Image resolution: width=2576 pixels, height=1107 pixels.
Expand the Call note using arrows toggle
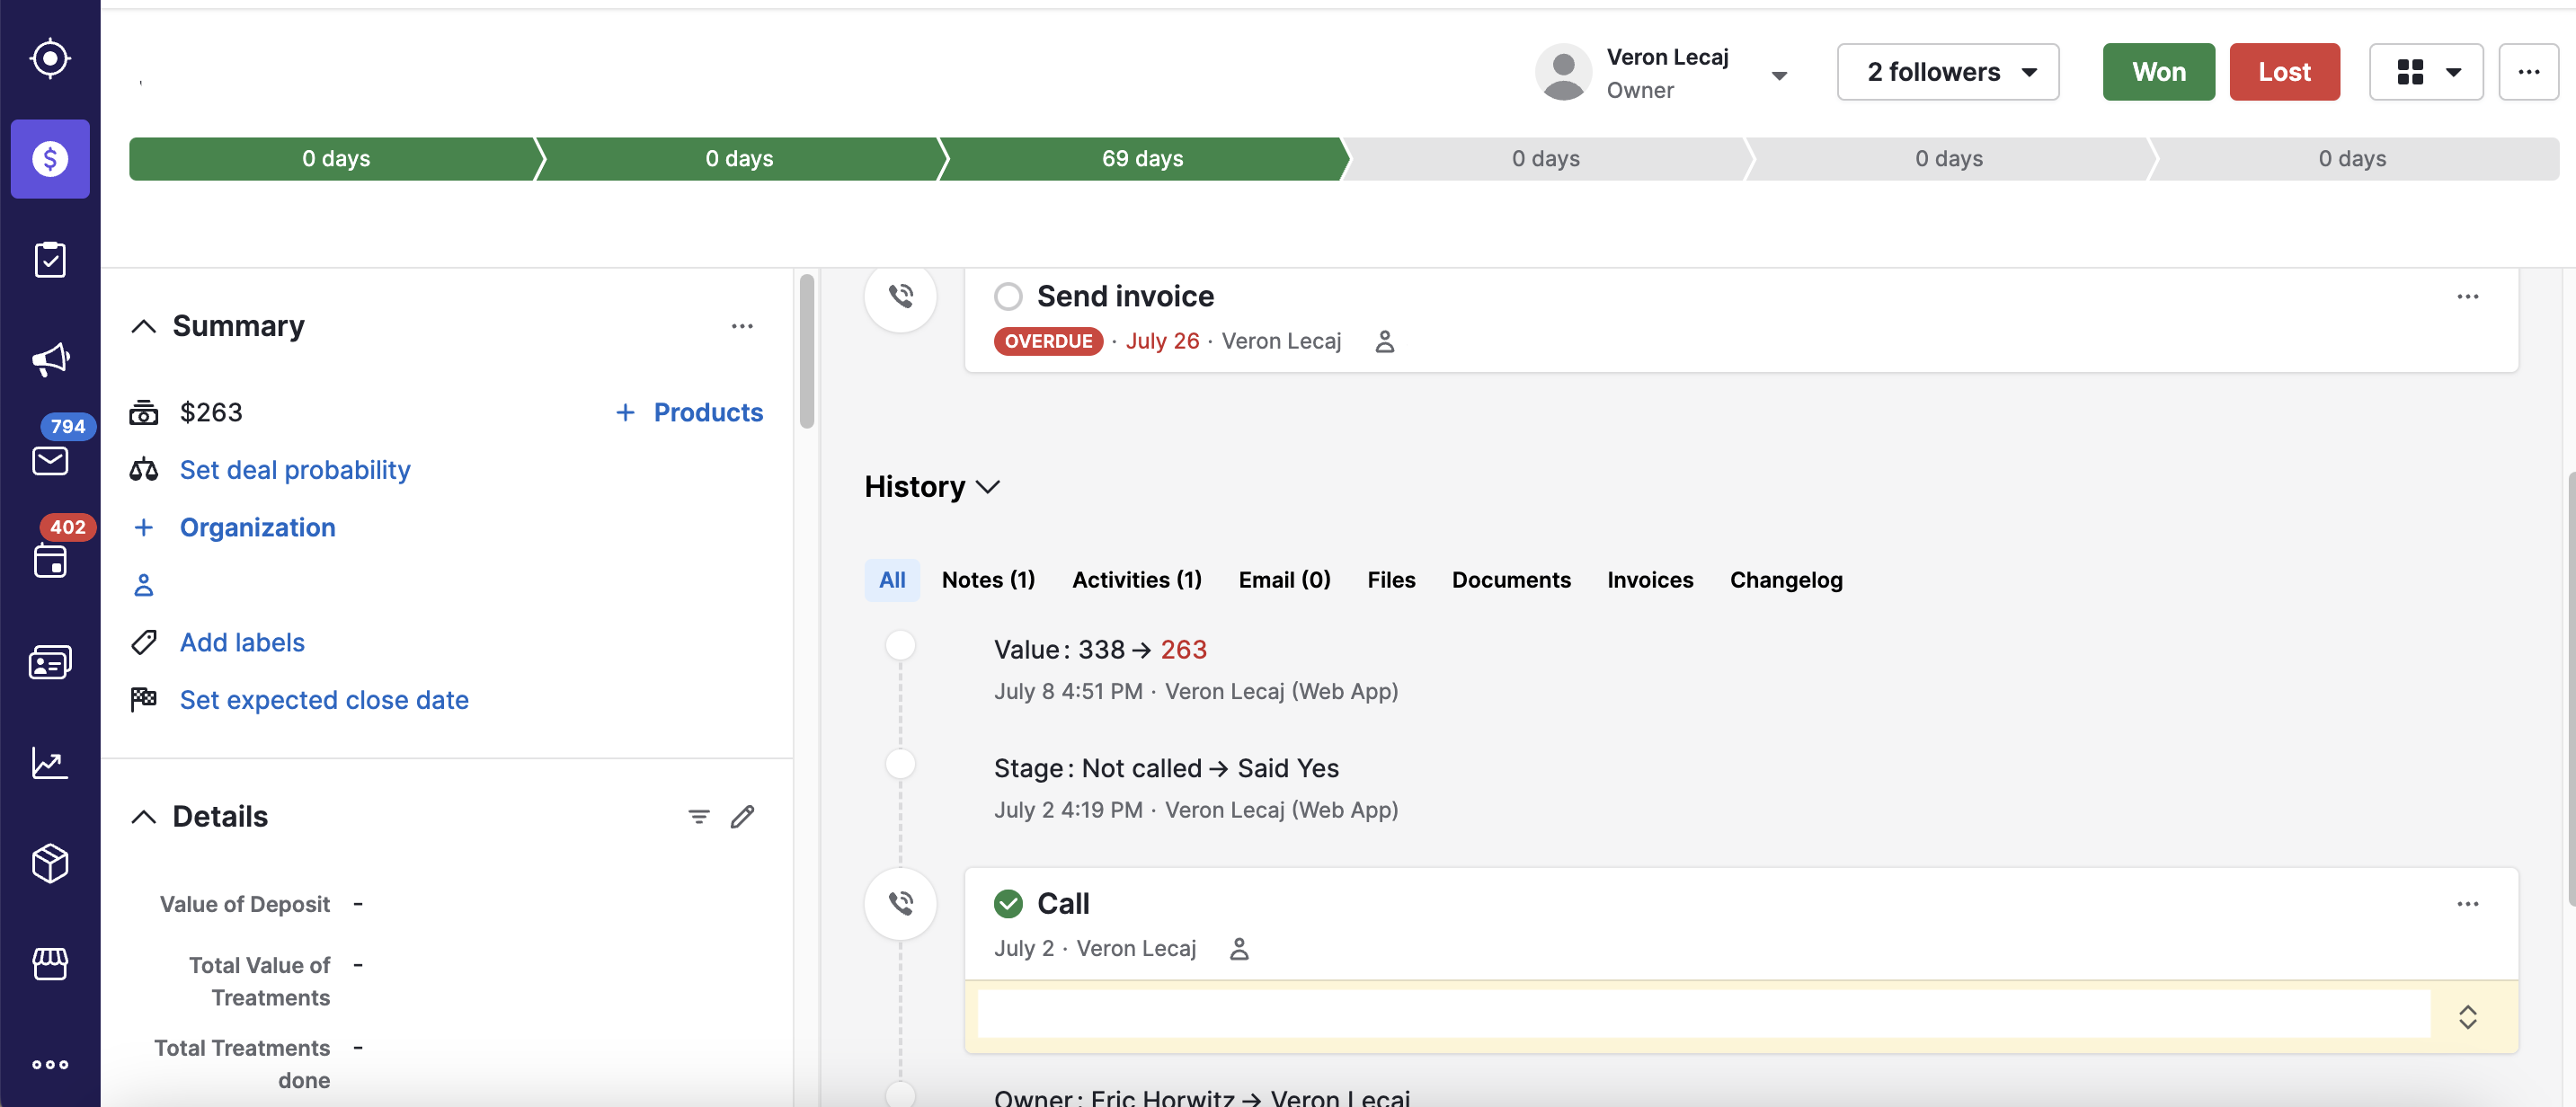[2467, 1016]
